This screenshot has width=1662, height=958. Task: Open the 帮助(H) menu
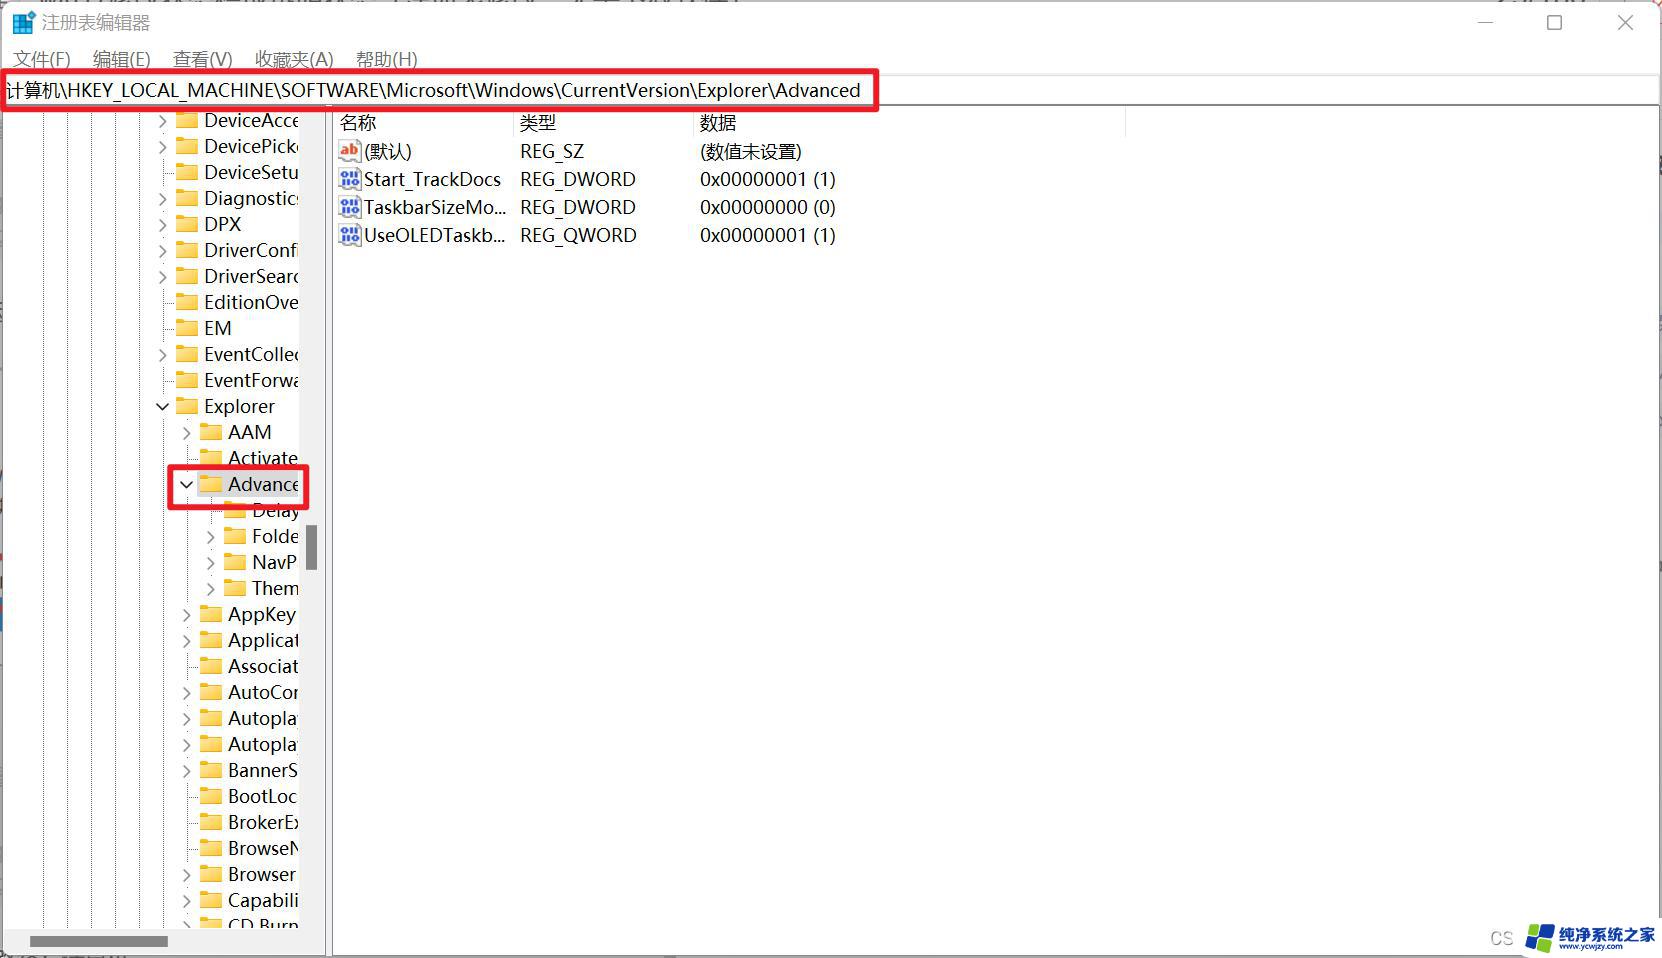(386, 59)
